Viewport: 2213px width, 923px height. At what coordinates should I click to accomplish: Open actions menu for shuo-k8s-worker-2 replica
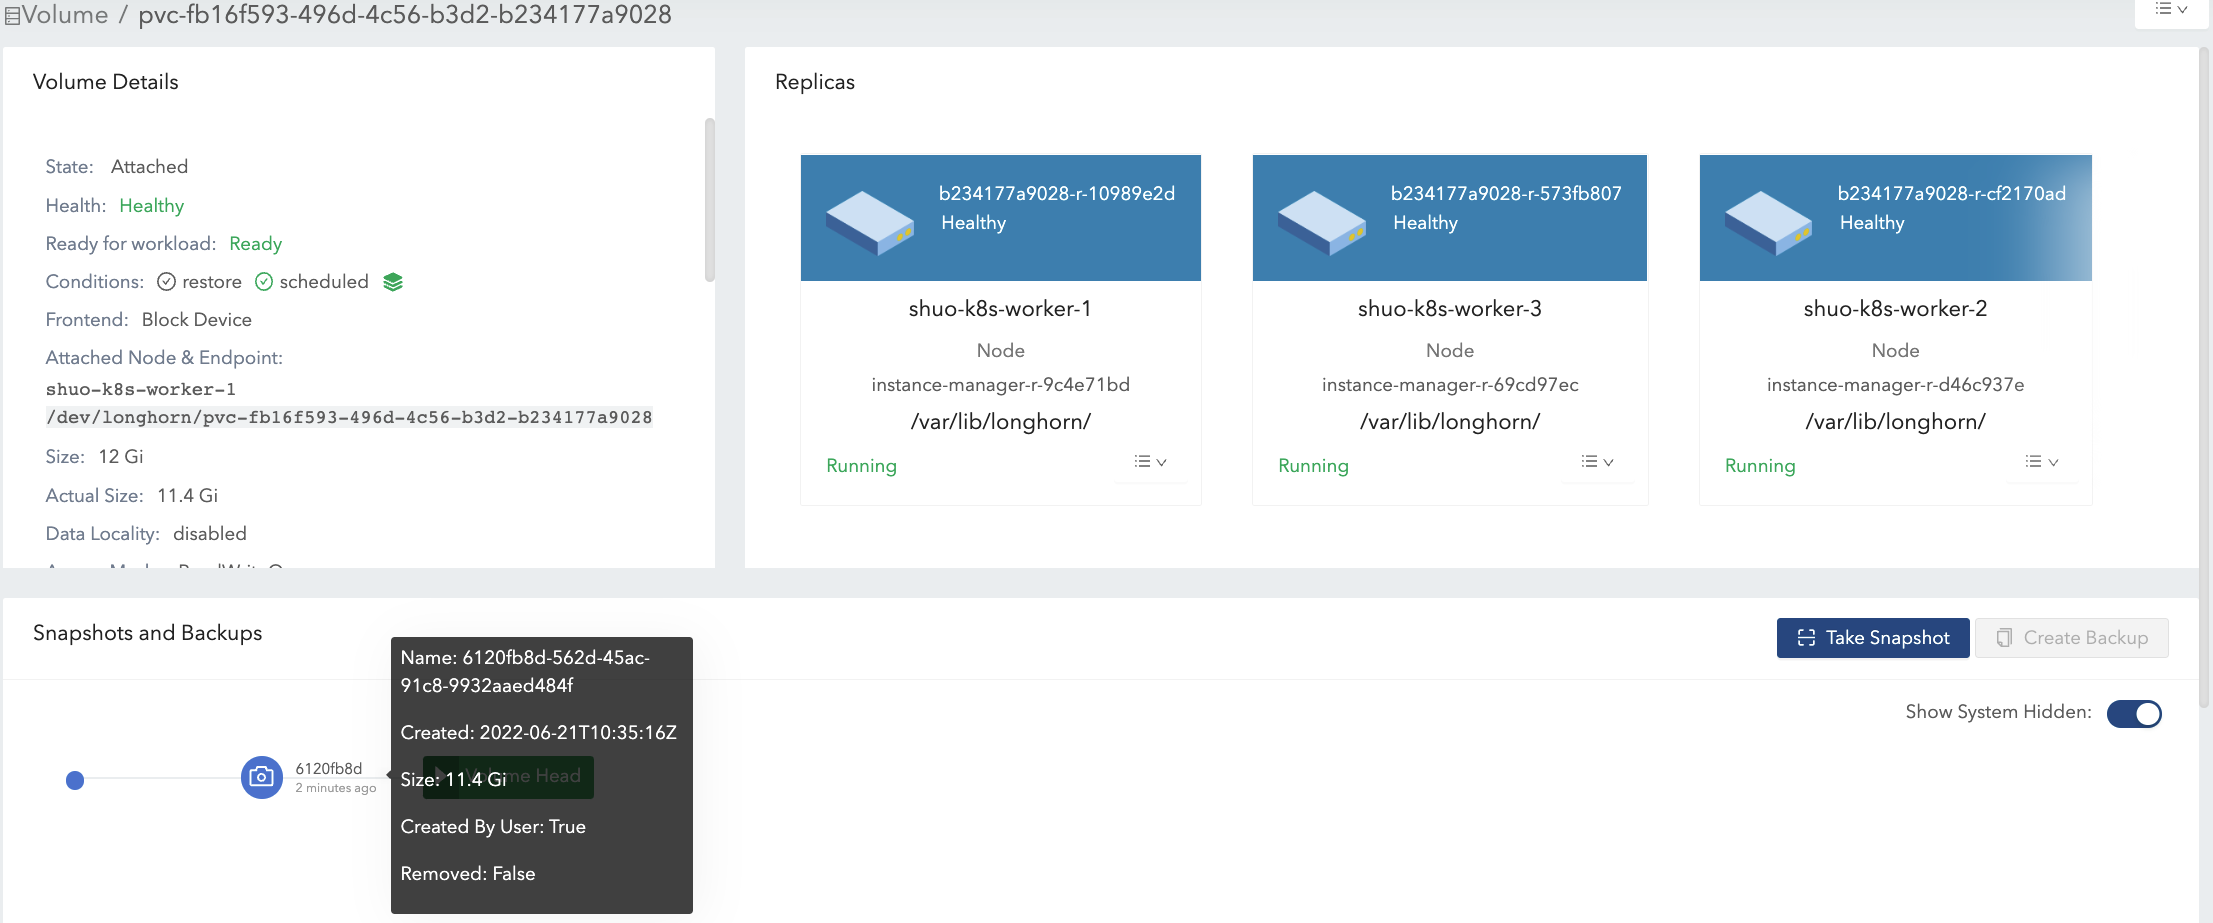click(2041, 462)
